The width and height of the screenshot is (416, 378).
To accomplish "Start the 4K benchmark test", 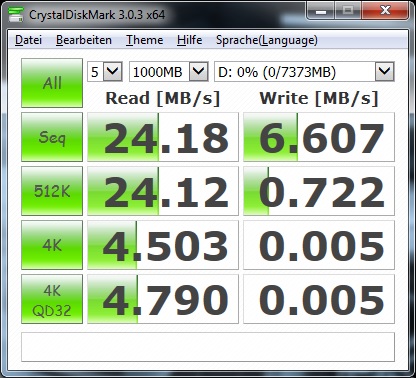I will coord(52,245).
